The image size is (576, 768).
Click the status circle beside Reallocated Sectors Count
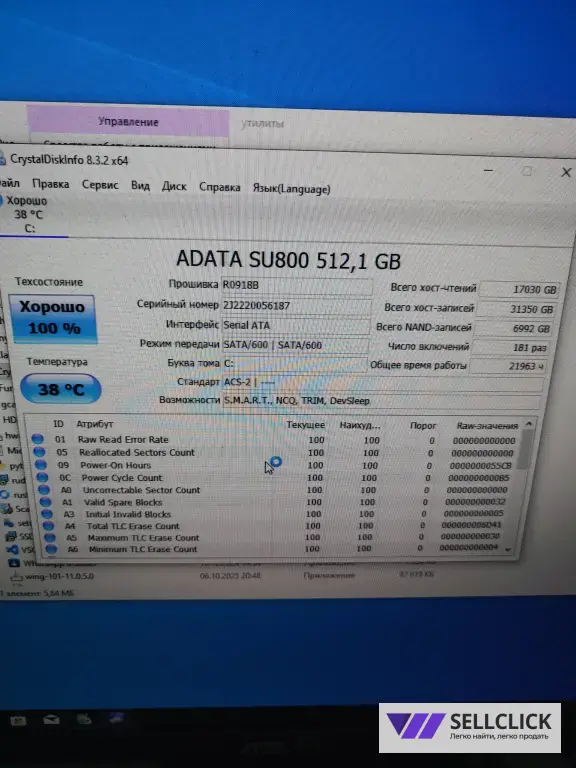tap(39, 452)
